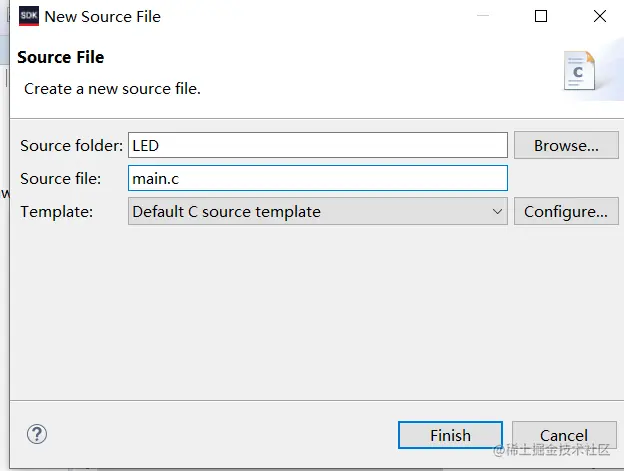Click the C source file banner icon

click(x=580, y=70)
